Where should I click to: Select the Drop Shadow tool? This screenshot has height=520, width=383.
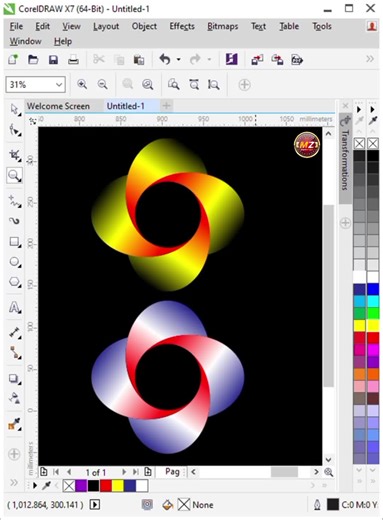pos(14,379)
